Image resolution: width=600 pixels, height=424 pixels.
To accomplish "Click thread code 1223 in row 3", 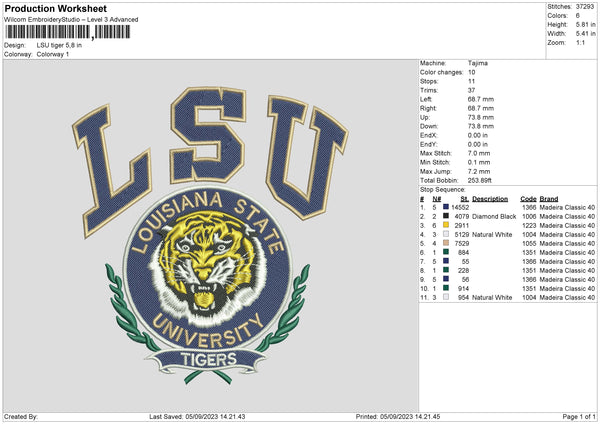I will coord(529,225).
